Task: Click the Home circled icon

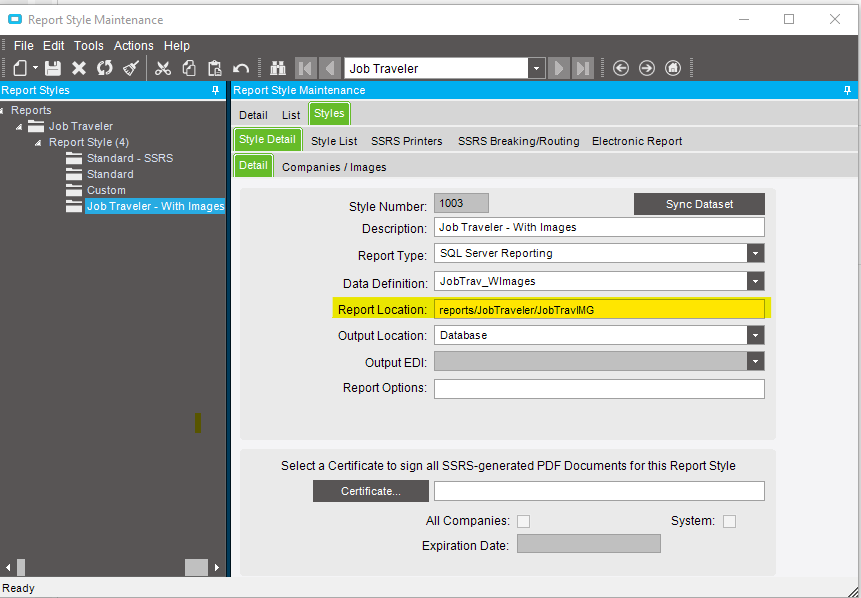Action: [673, 68]
